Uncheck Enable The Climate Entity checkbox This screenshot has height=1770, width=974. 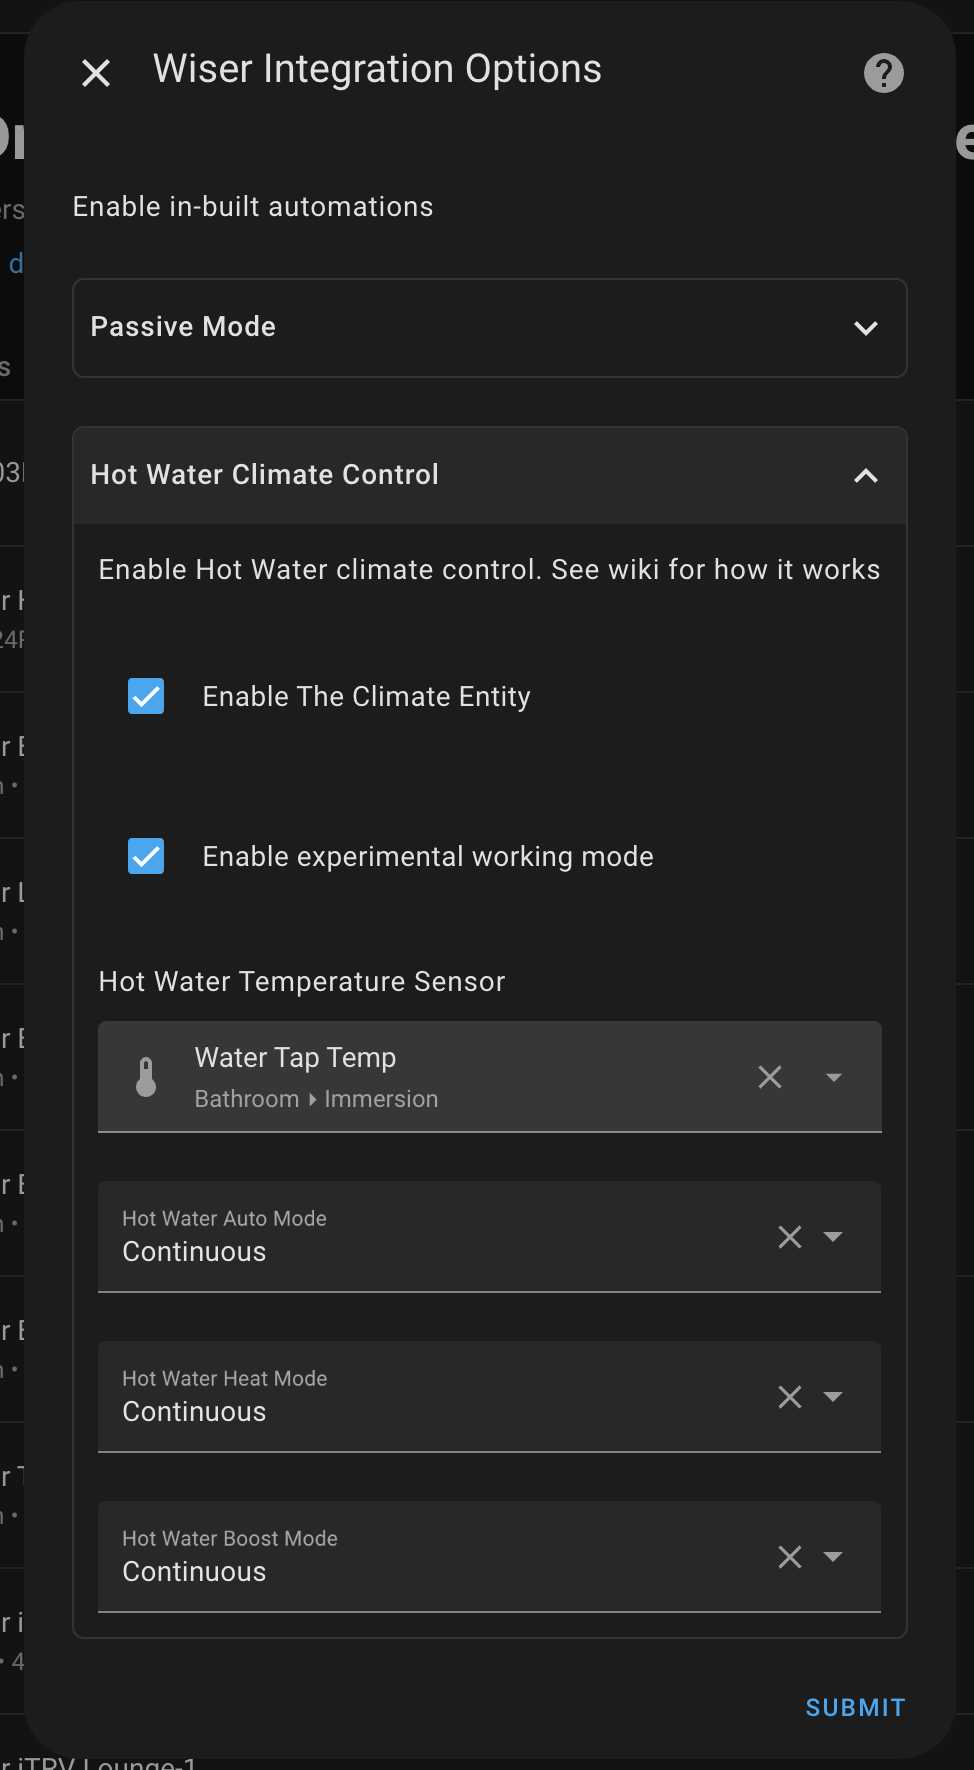[146, 696]
